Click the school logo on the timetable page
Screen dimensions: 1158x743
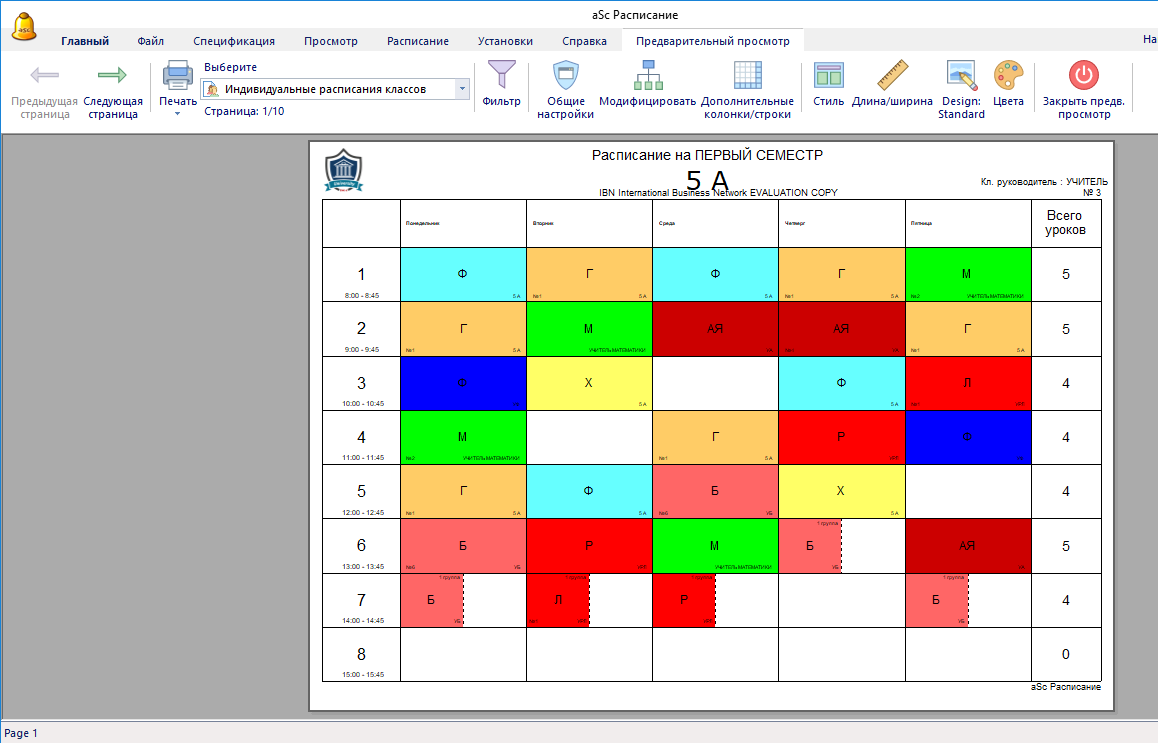[x=343, y=170]
